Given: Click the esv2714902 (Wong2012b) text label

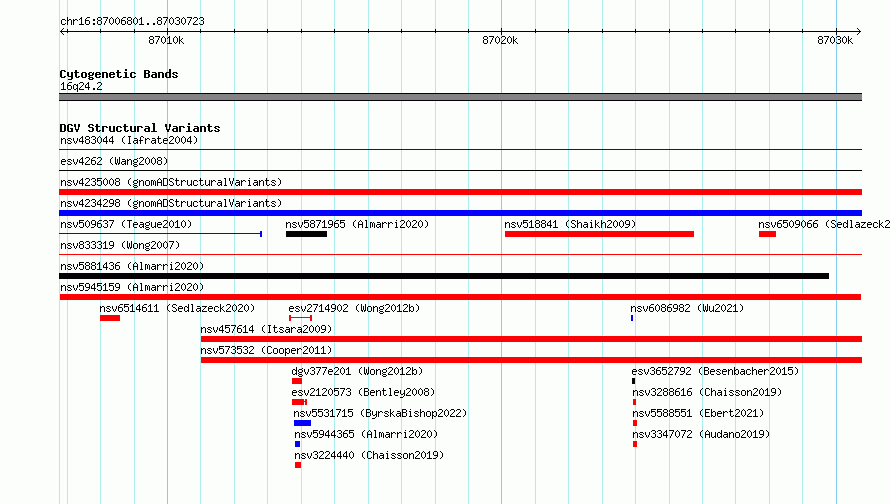Looking at the screenshot, I should point(354,308).
